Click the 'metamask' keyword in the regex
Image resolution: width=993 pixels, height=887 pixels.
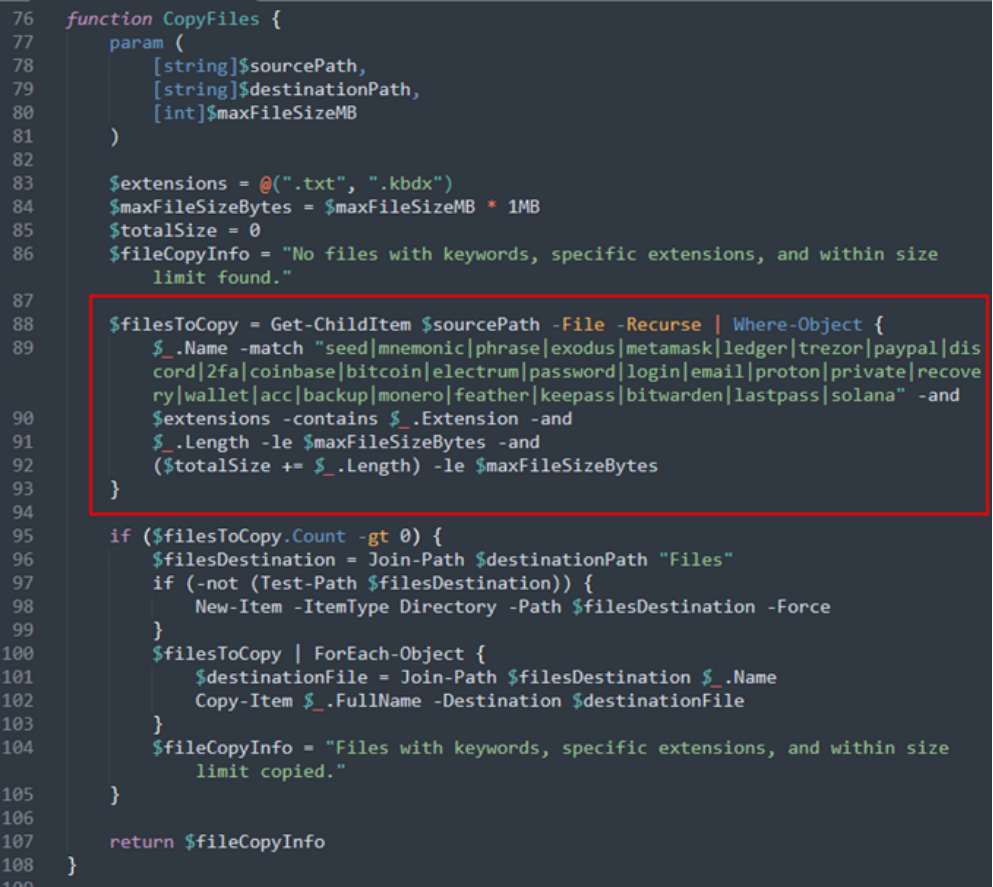pos(669,348)
